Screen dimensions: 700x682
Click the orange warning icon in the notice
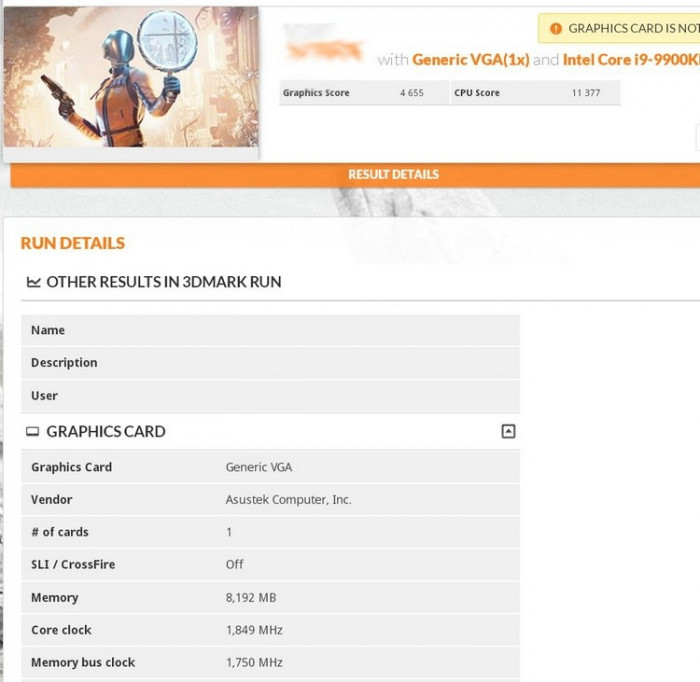tap(556, 29)
